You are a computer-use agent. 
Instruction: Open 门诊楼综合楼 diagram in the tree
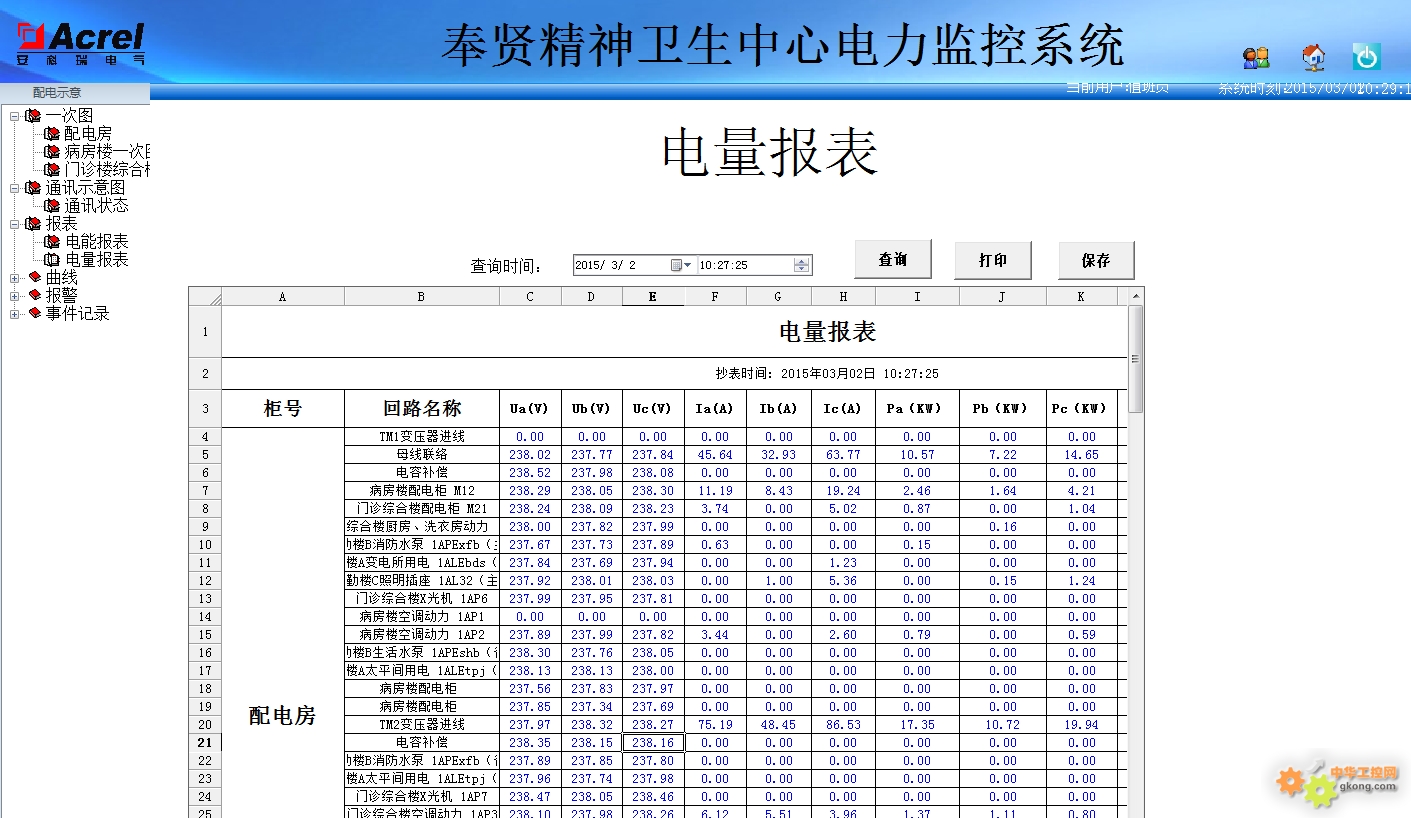tap(107, 169)
